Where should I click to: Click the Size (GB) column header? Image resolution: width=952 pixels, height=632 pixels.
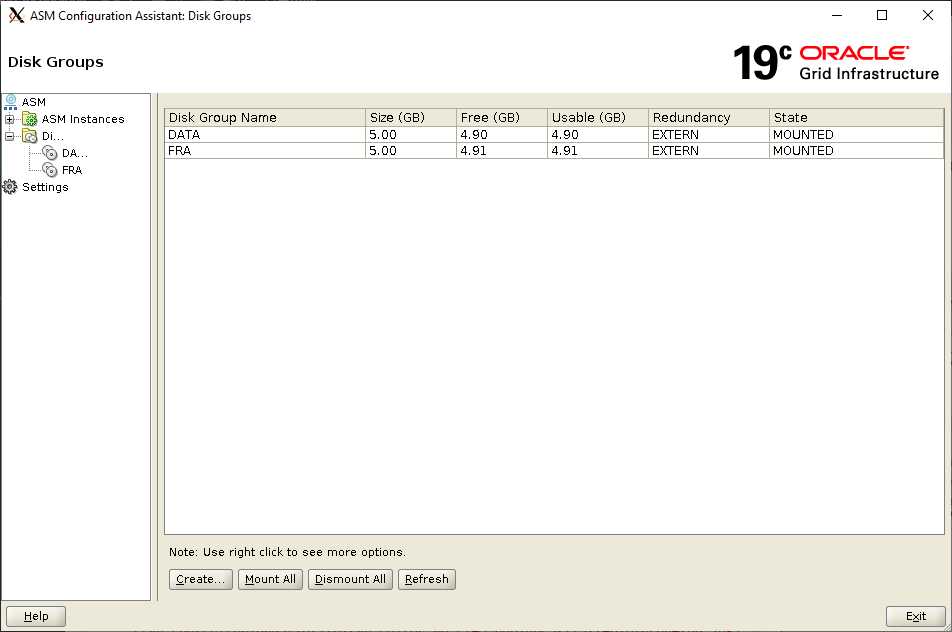click(x=411, y=117)
